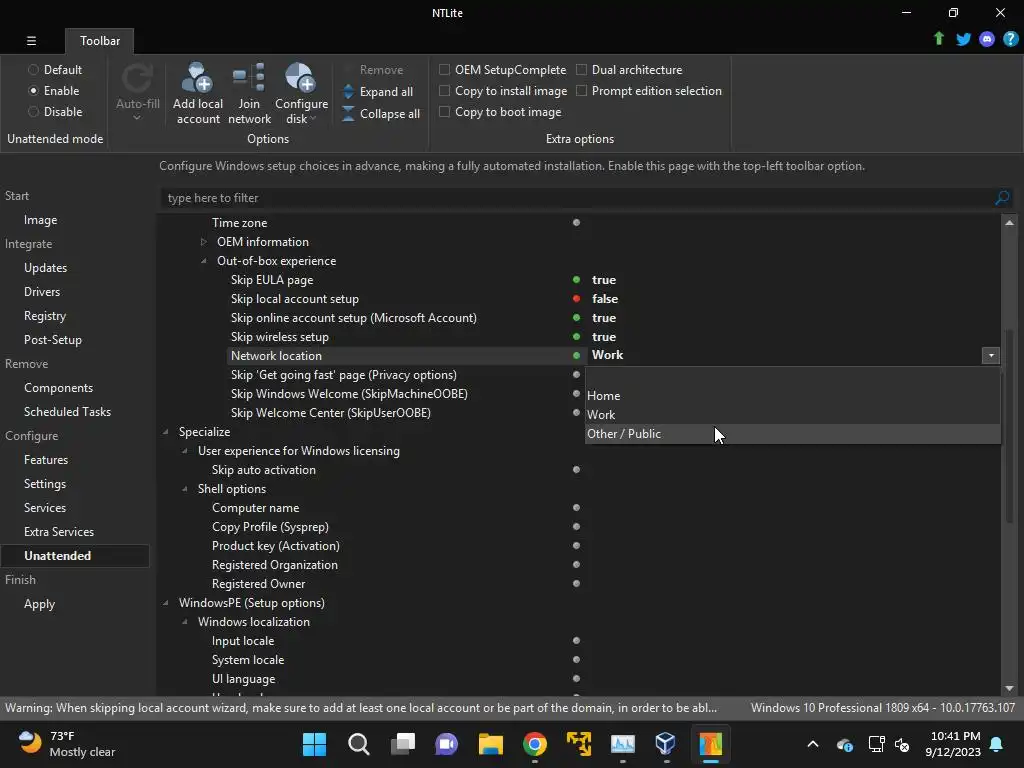Click the weather widget icon
Viewport: 1024px width, 768px height.
[29, 743]
